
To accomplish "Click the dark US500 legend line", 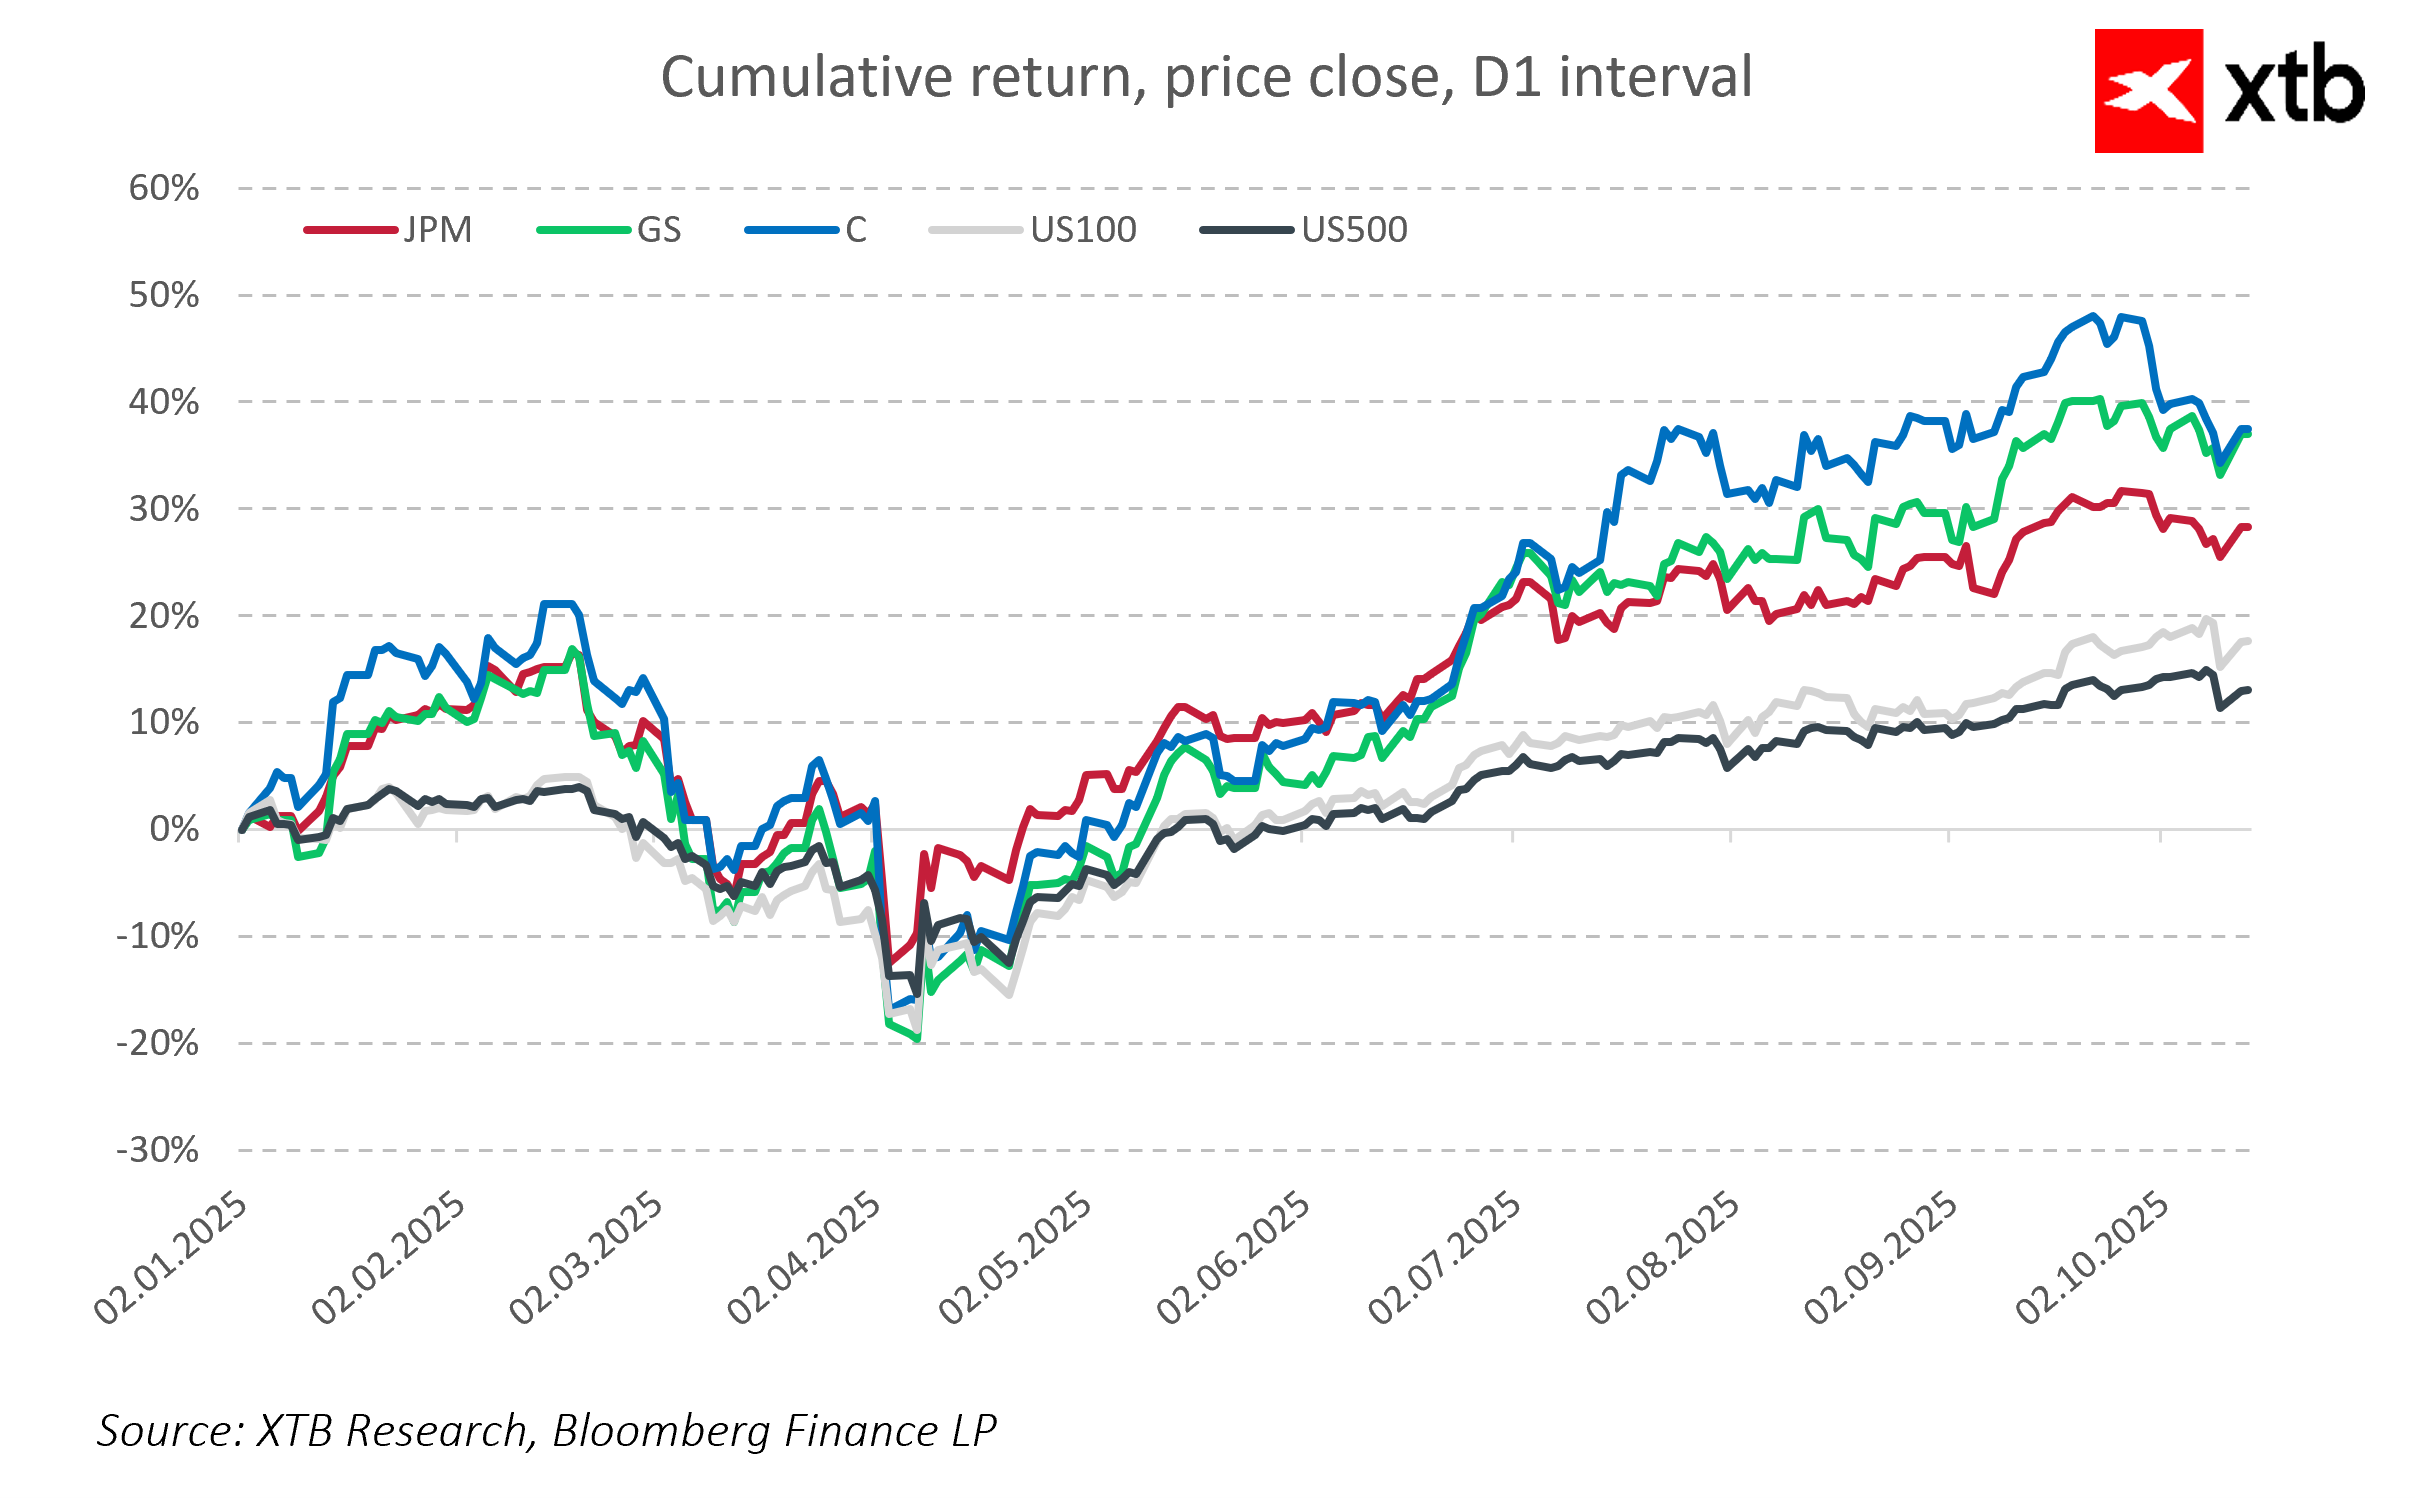I will tap(1247, 230).
